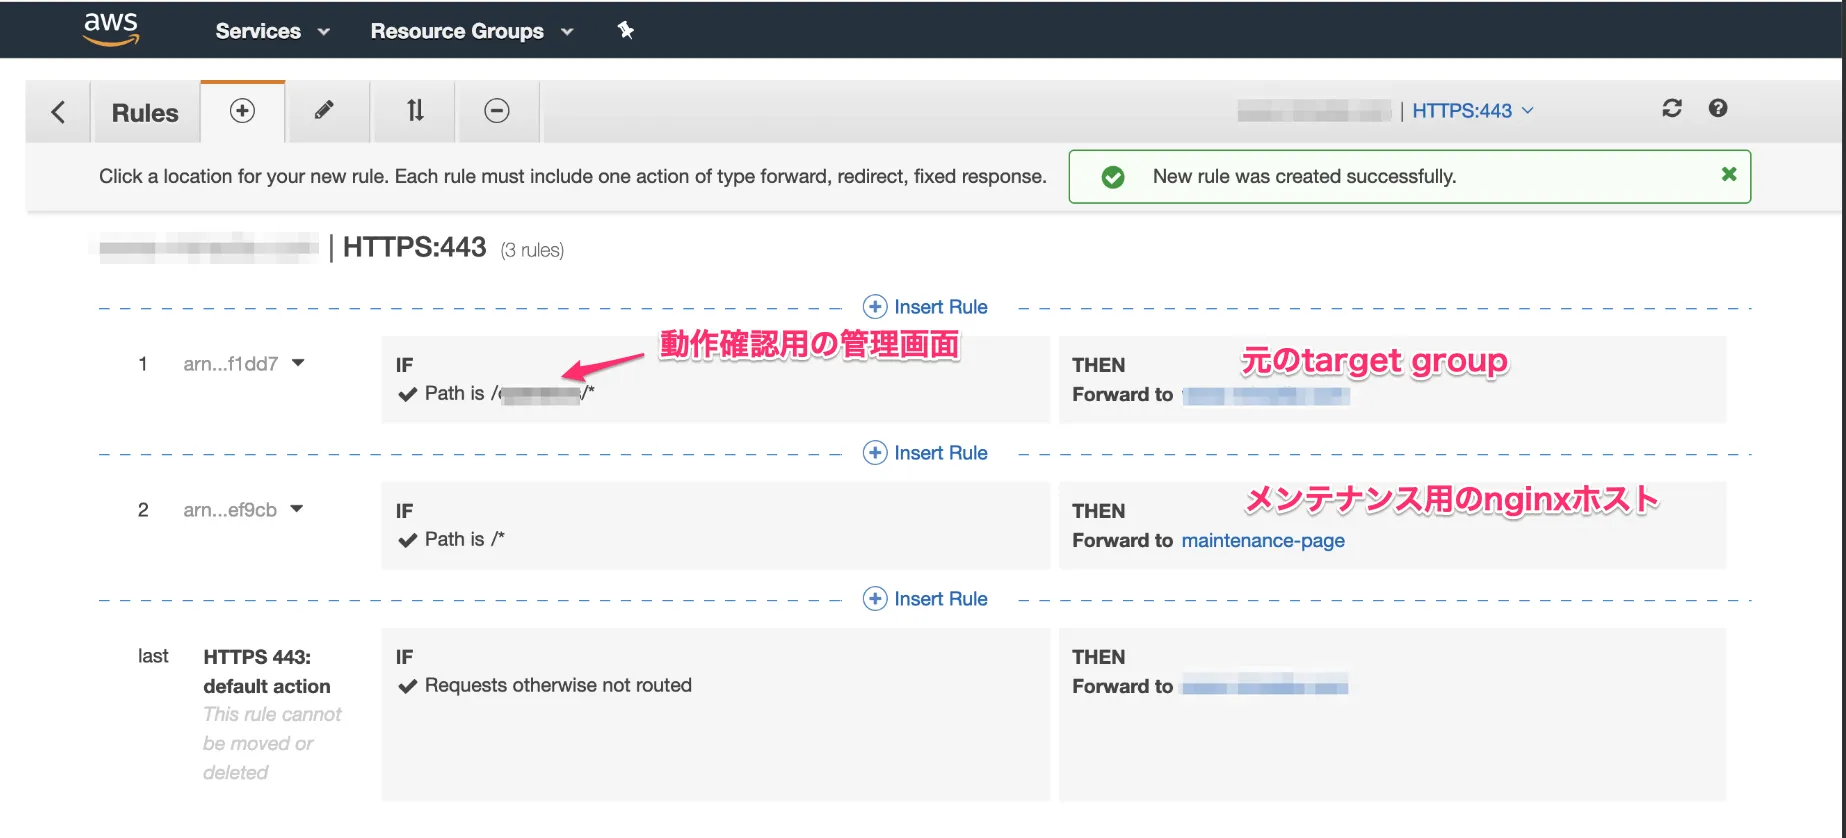Viewport: 1846px width, 838px height.
Task: Open the help question mark icon
Action: (1717, 109)
